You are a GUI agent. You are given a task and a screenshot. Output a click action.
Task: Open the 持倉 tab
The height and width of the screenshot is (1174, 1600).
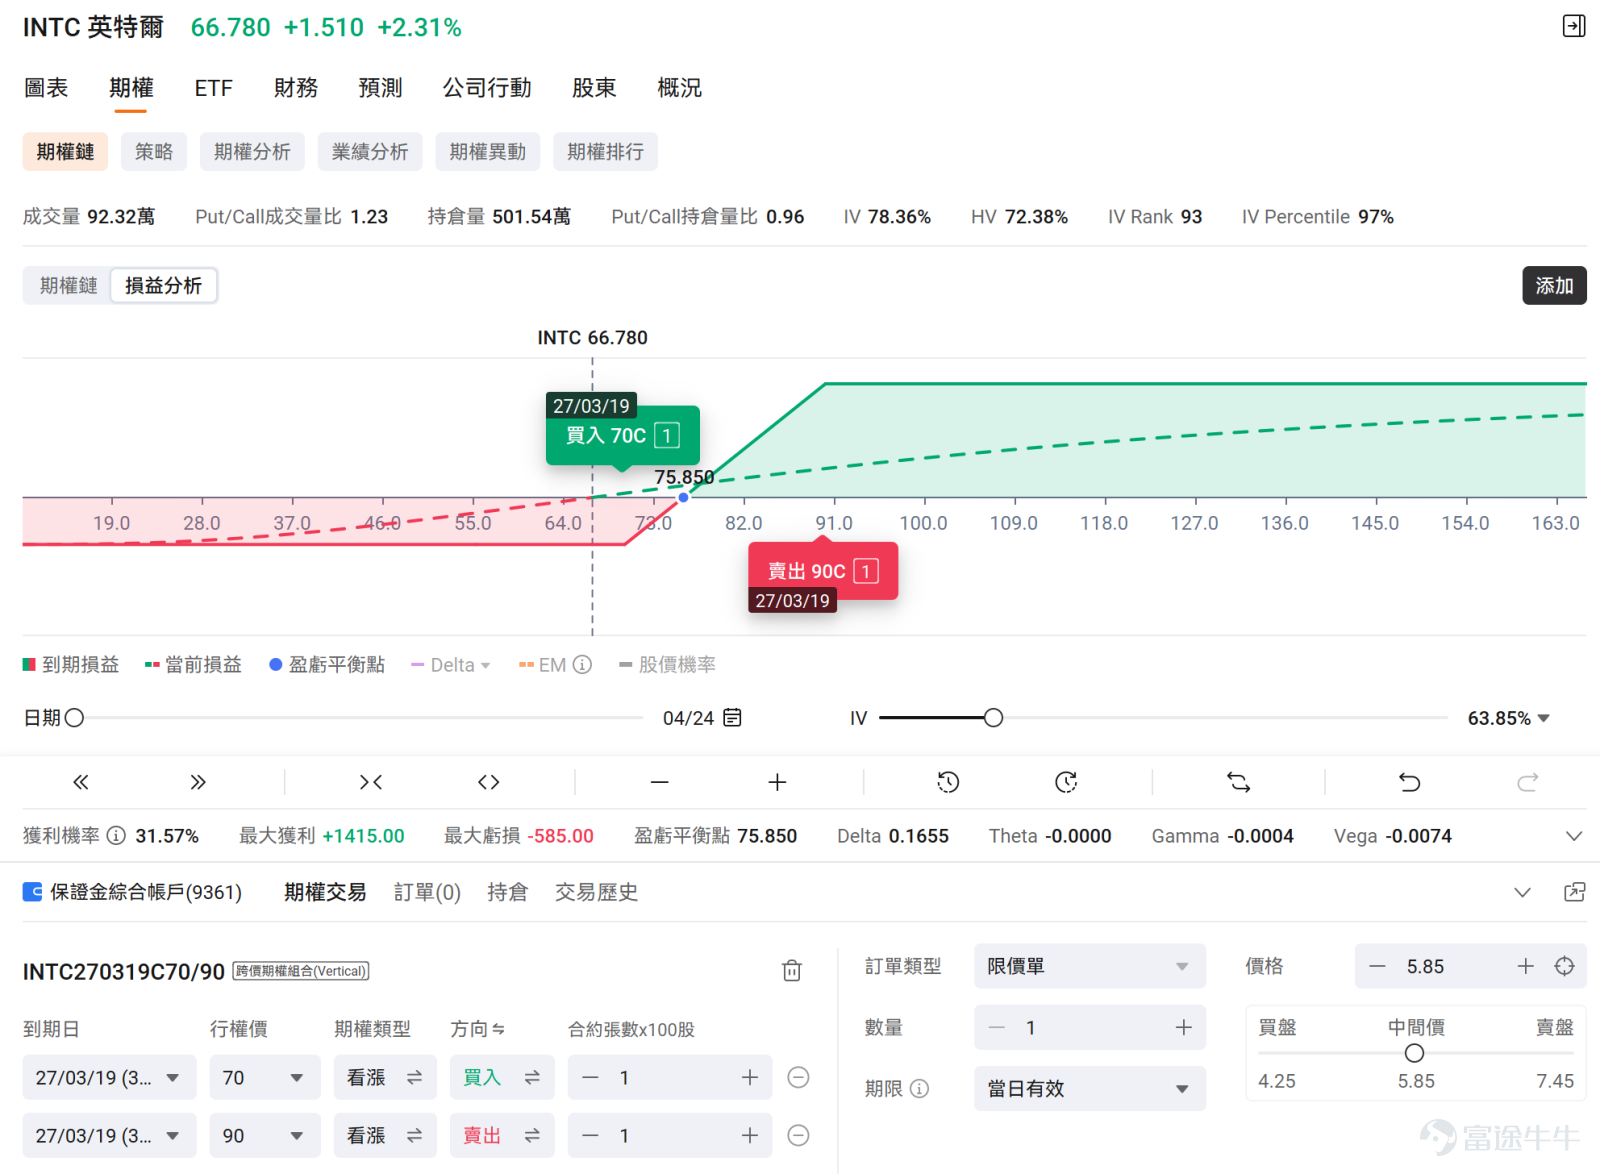[x=507, y=892]
